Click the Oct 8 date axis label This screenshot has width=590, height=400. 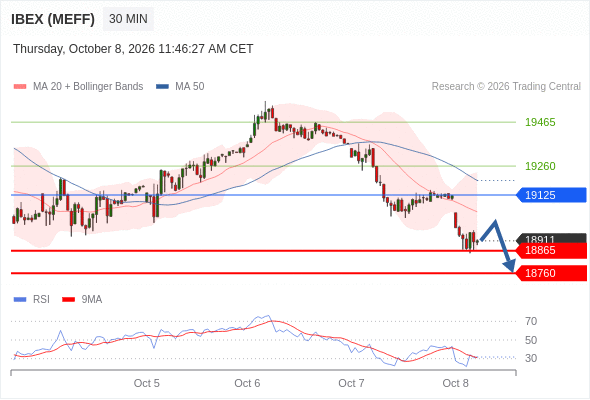pyautogui.click(x=456, y=383)
